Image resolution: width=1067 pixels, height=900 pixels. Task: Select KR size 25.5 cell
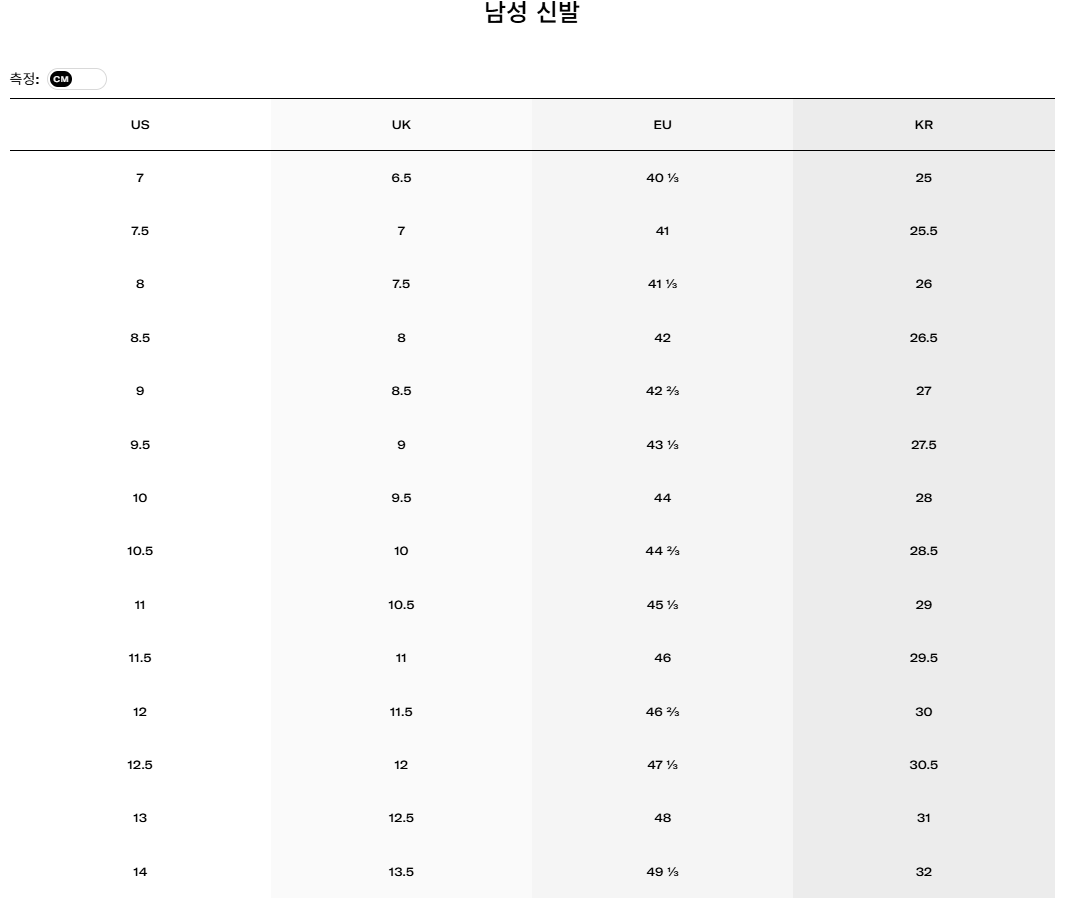click(x=924, y=231)
